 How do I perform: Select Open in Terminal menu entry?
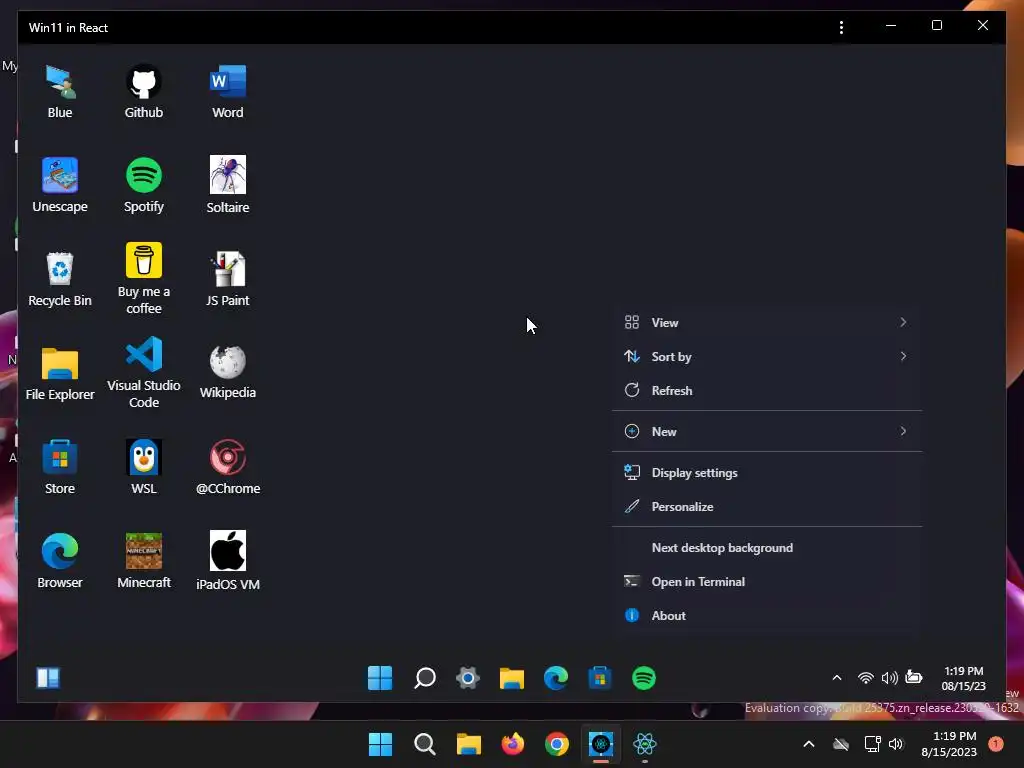click(x=767, y=581)
